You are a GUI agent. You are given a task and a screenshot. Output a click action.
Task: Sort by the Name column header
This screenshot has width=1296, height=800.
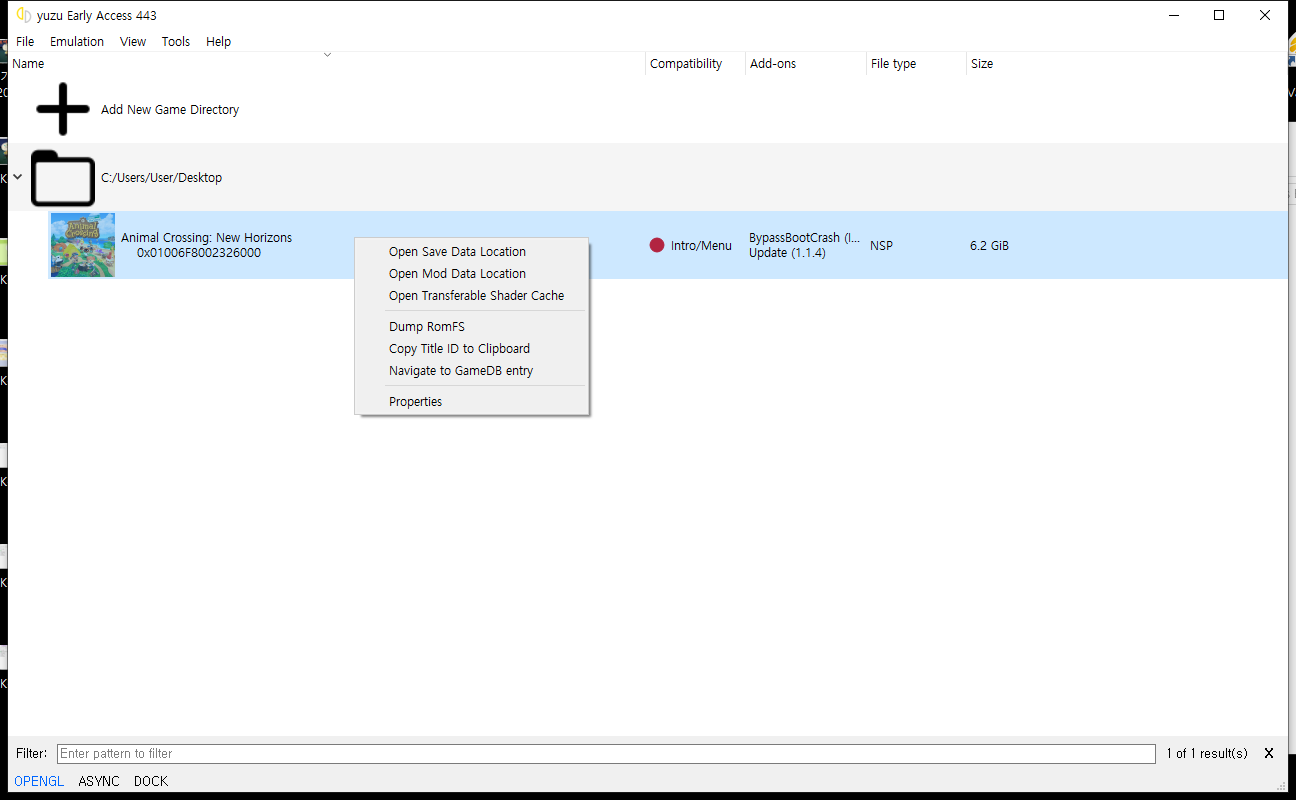[326, 64]
